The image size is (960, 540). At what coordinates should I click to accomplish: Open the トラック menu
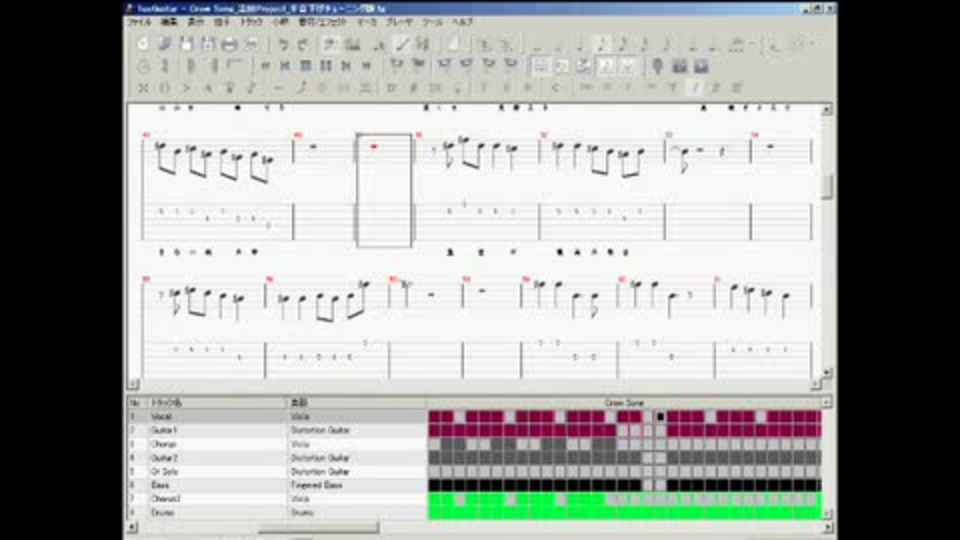click(251, 22)
